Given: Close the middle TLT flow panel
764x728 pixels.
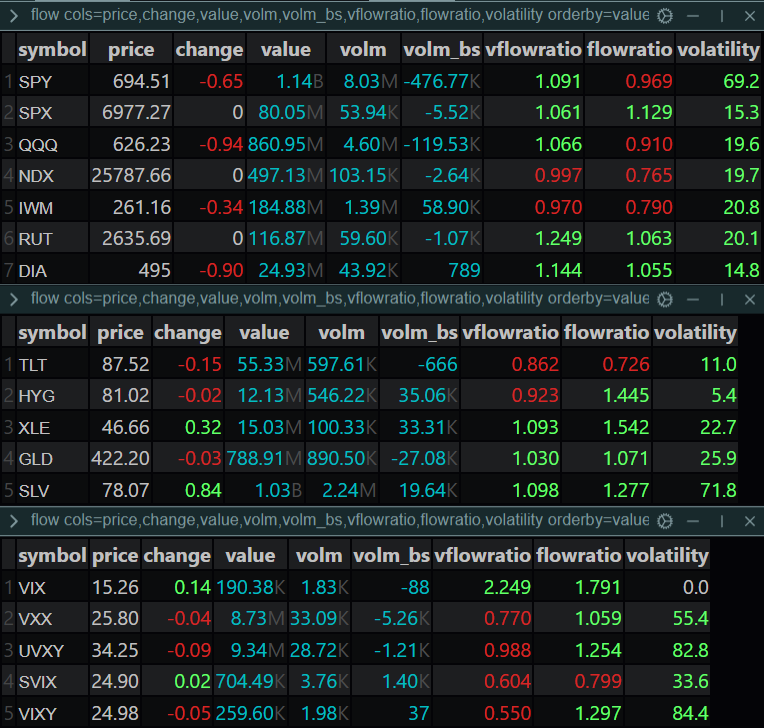Looking at the screenshot, I should point(750,299).
